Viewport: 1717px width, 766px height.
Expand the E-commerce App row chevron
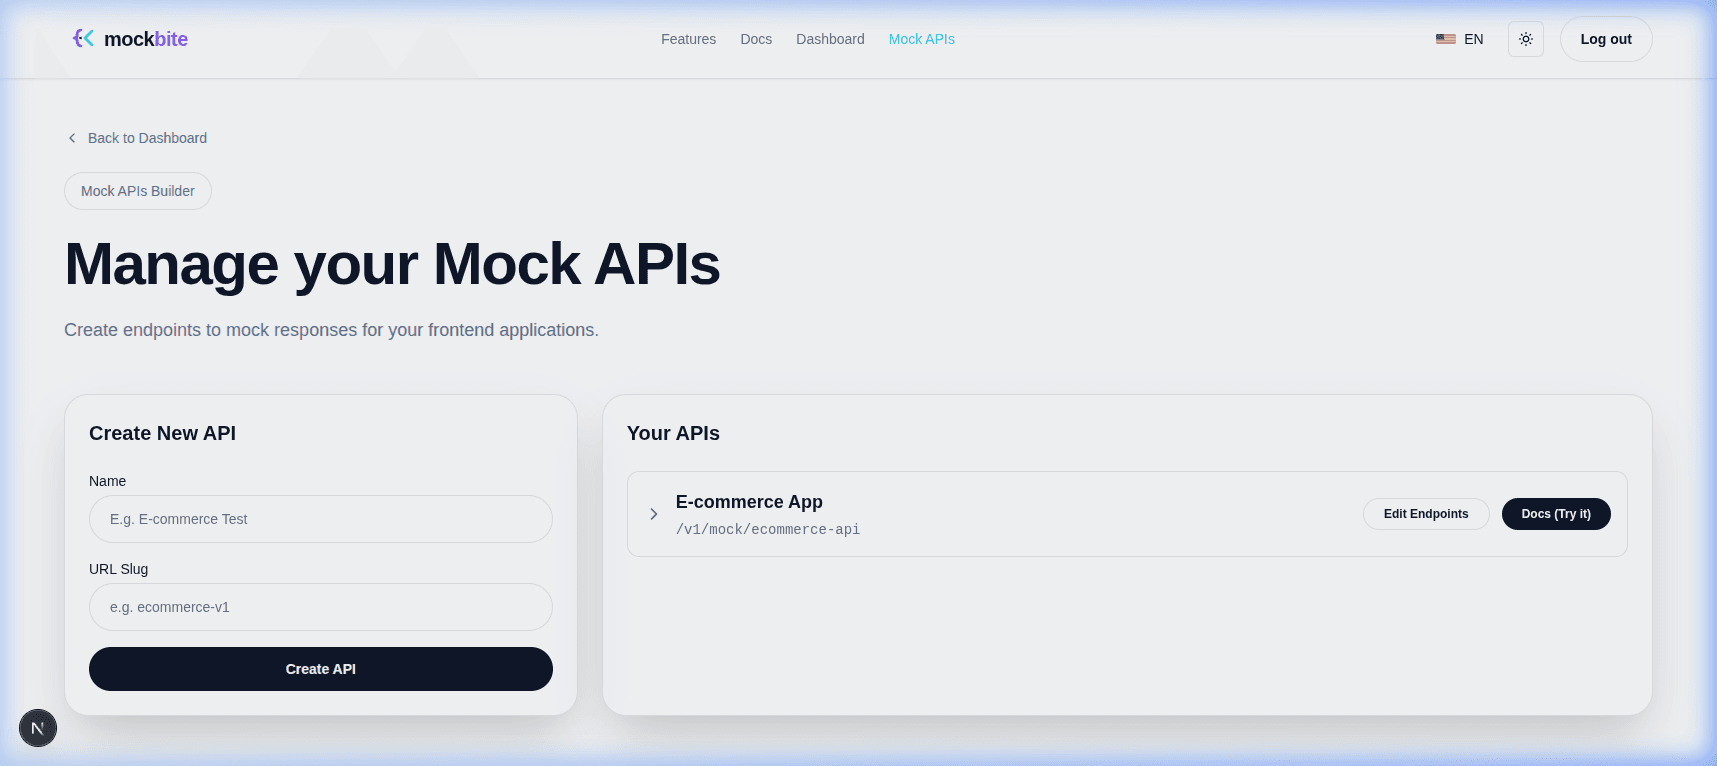point(654,514)
